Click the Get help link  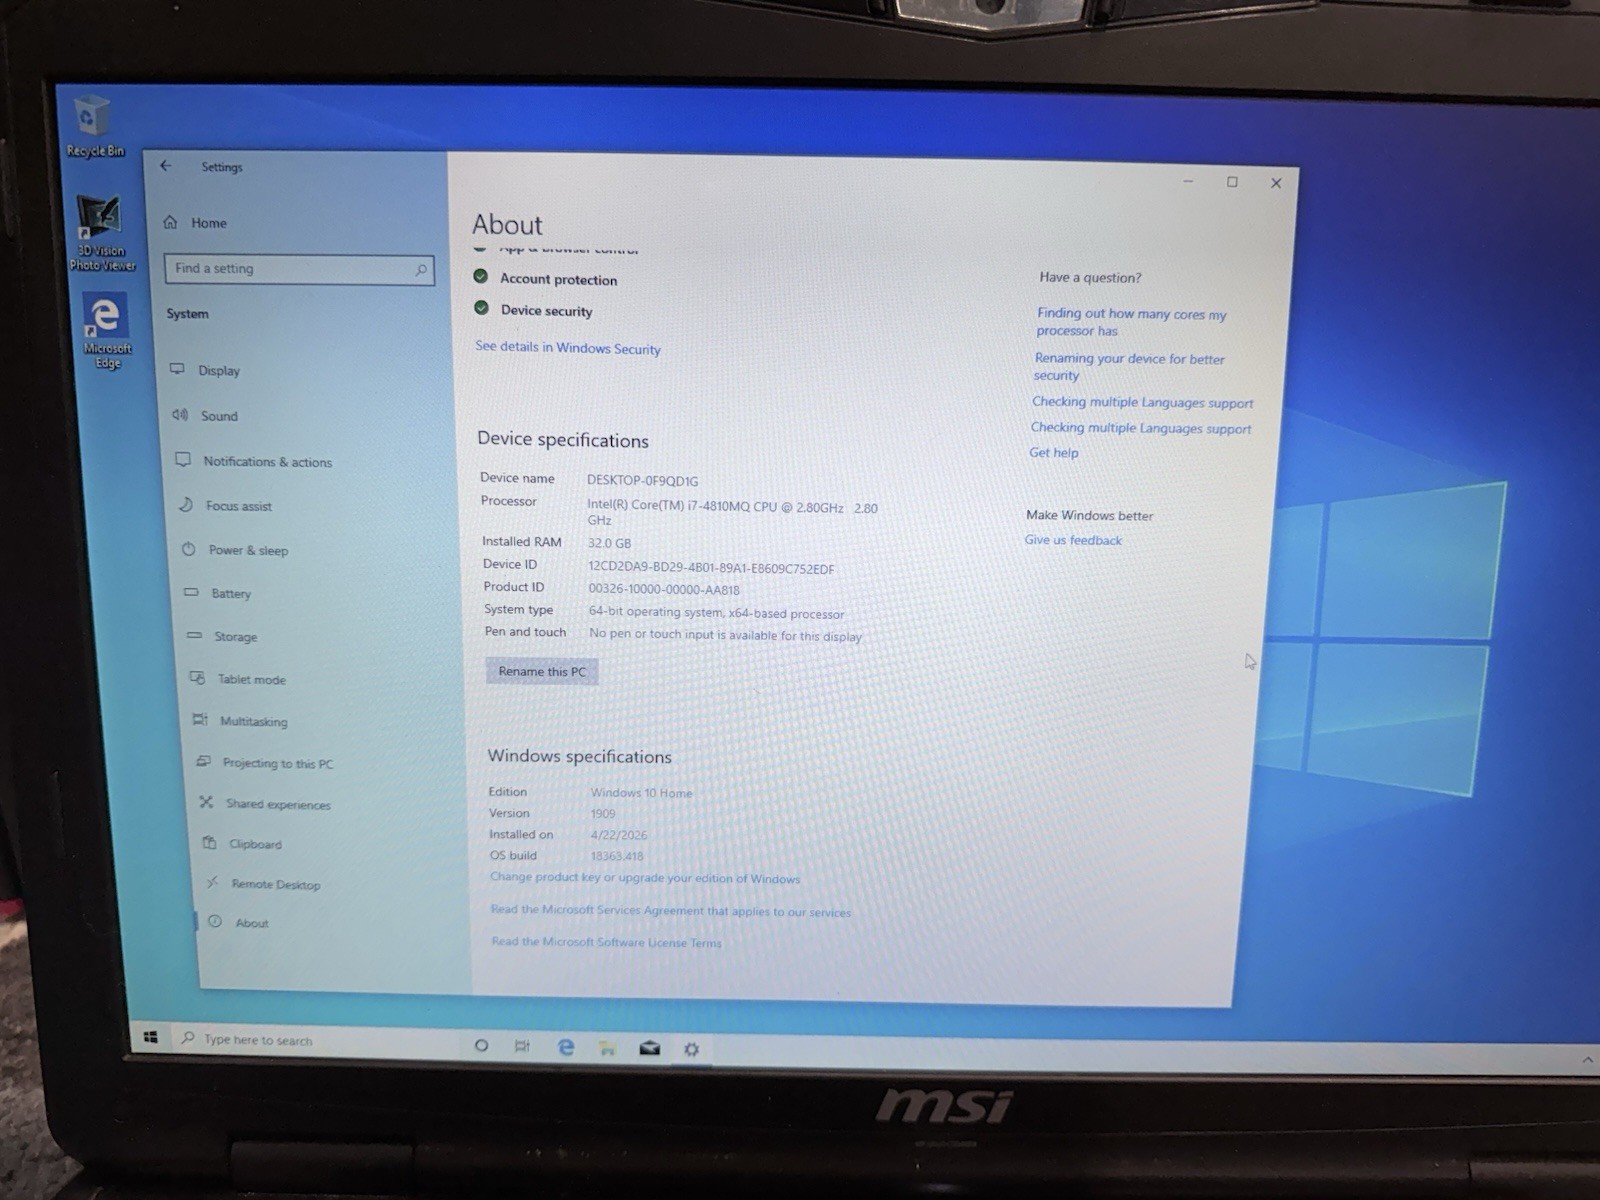point(1054,453)
